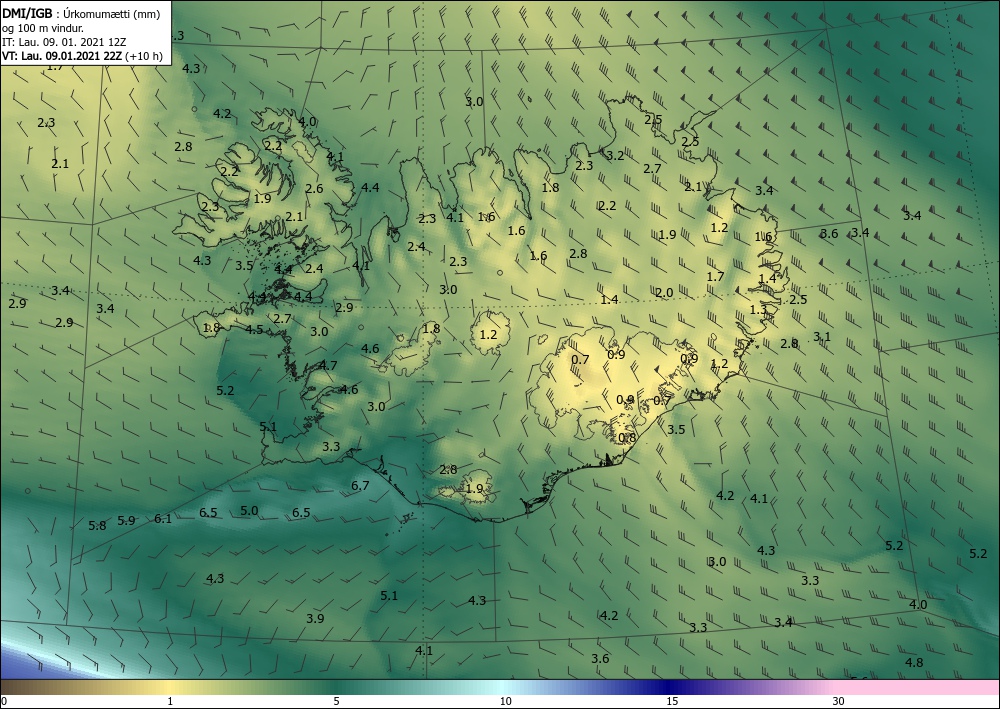
Task: Click the '10' tick on the color scale
Action: pyautogui.click(x=505, y=701)
